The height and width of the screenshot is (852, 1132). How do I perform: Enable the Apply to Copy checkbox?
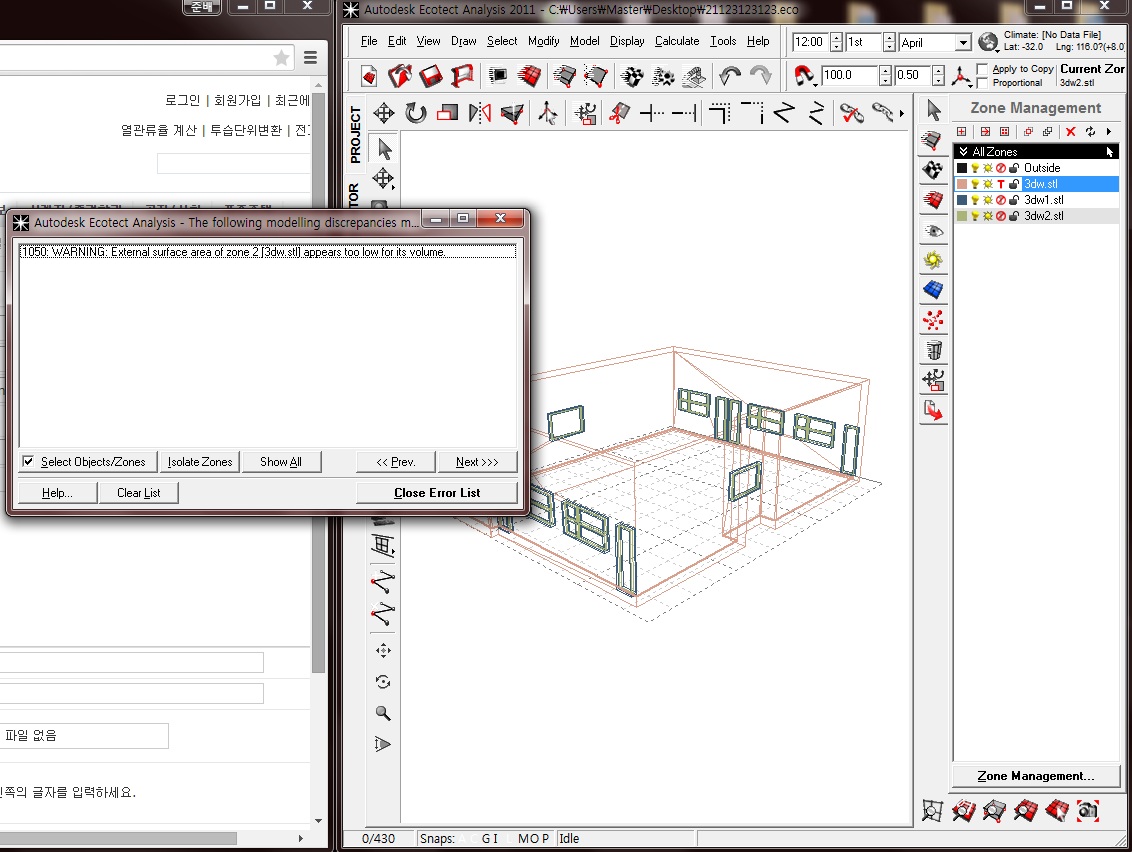tap(982, 69)
